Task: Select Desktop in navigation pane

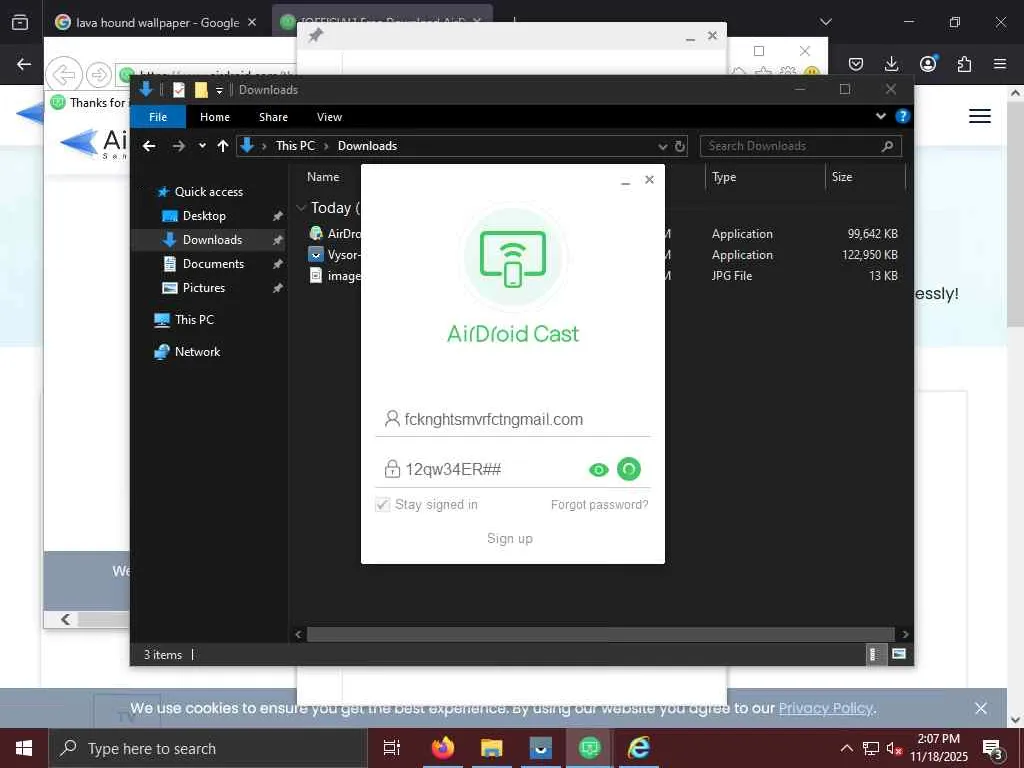Action: point(204,216)
